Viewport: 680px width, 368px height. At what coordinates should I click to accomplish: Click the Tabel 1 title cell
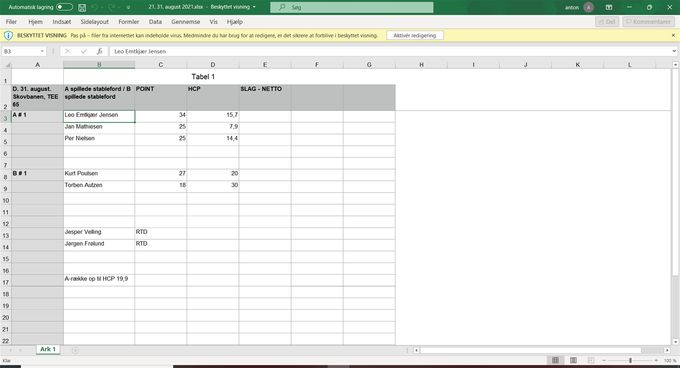(203, 77)
